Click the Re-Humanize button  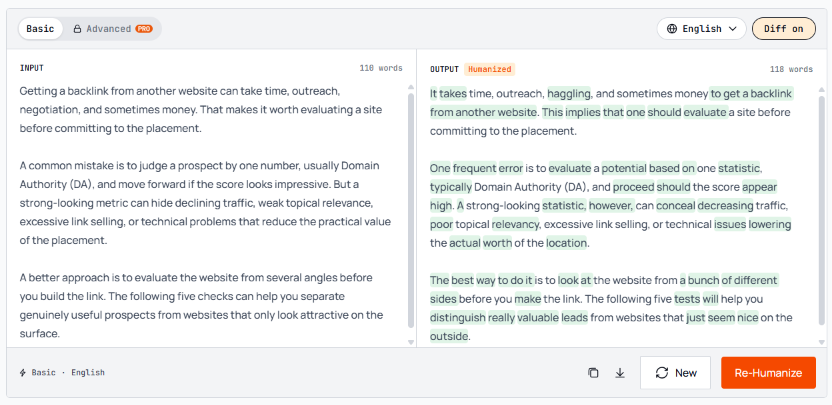(768, 373)
